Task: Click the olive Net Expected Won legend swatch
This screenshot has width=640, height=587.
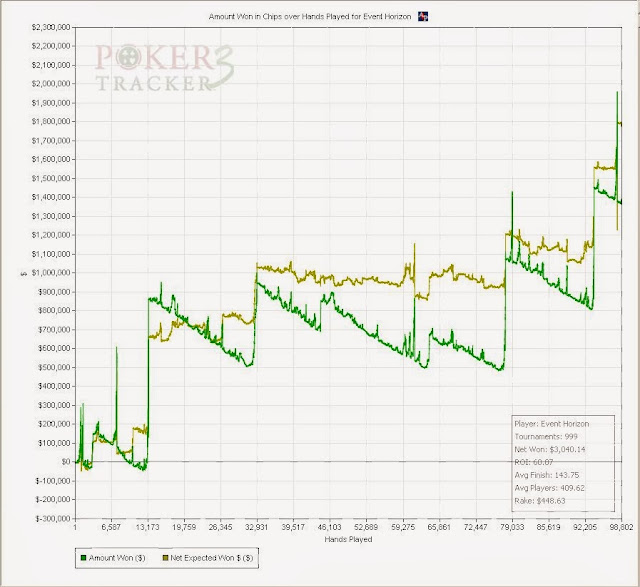Action: point(165,558)
